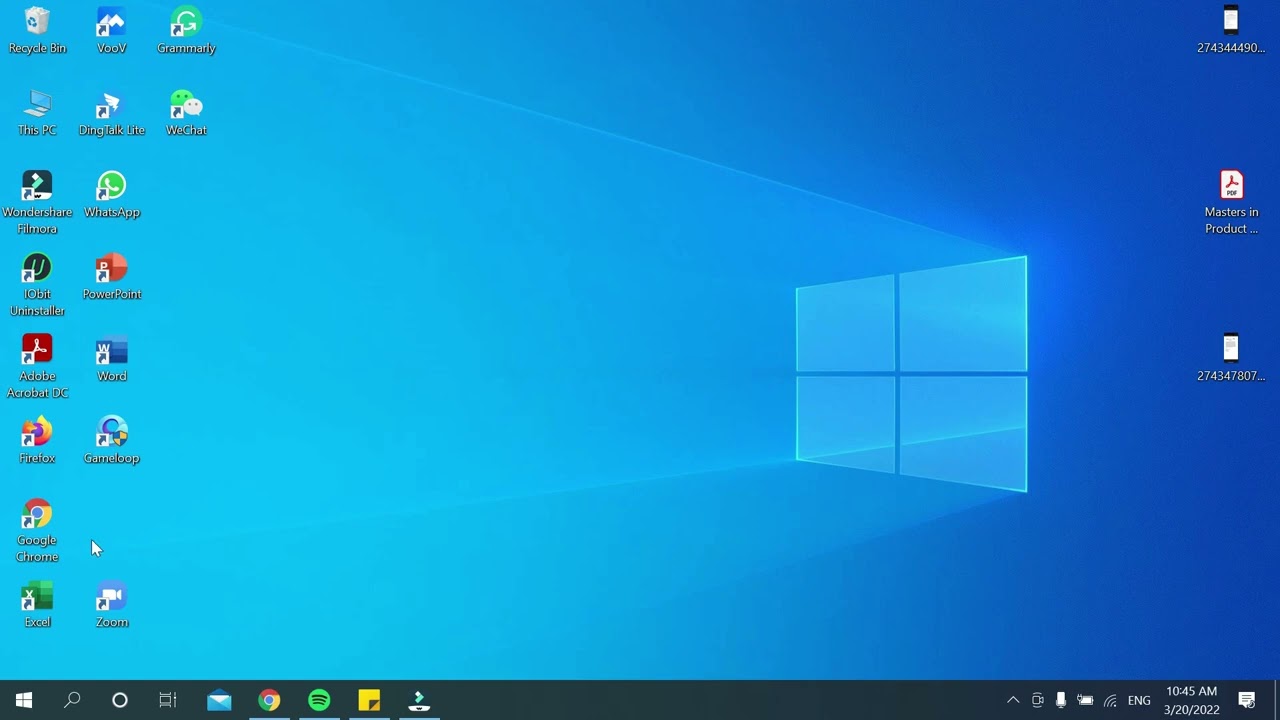Screen dimensions: 1280x720
Task: Click the Meet Now tray icon
Action: (x=1037, y=700)
